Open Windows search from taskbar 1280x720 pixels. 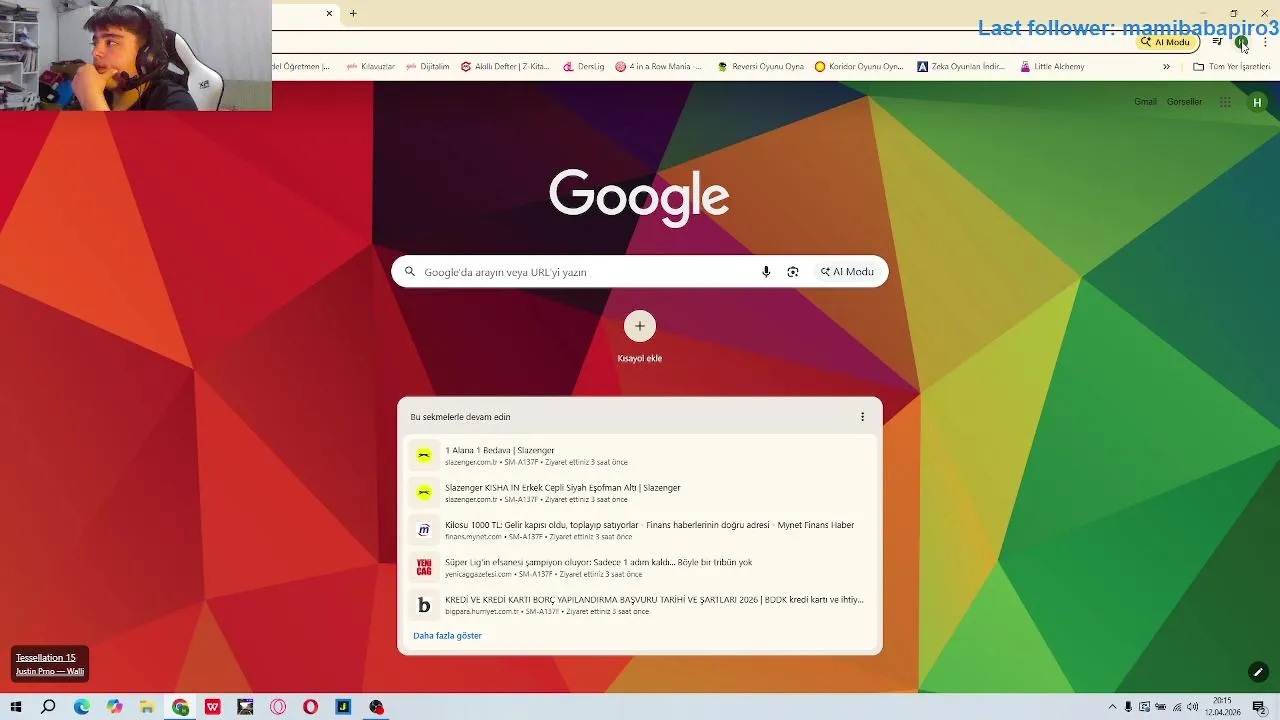48,707
